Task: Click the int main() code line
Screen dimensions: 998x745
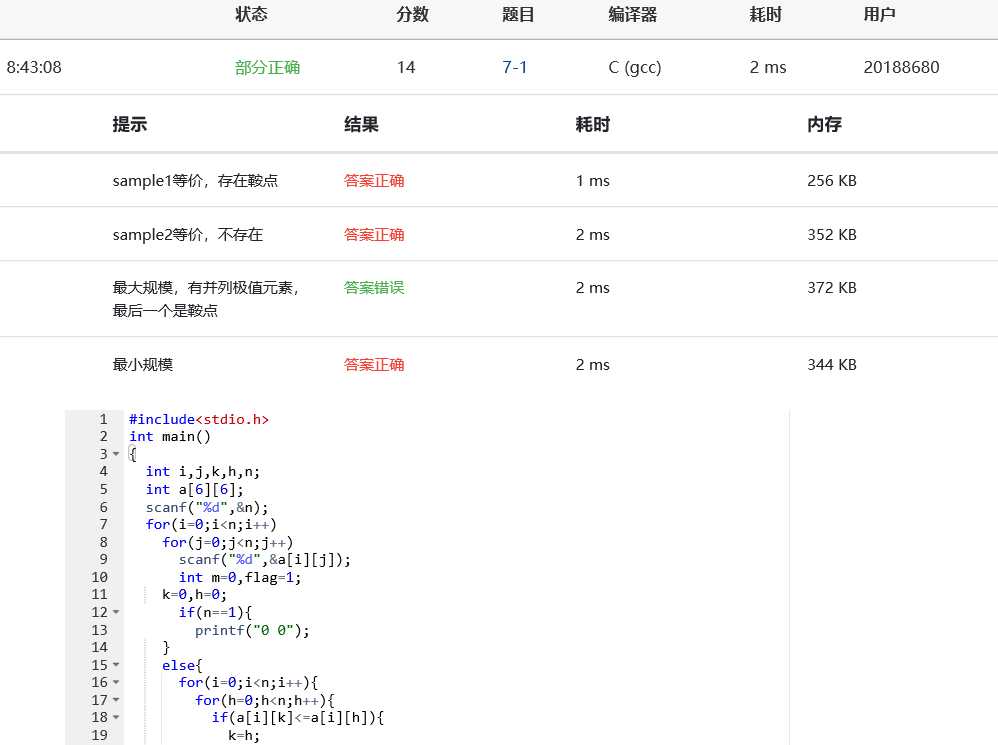Action: (x=170, y=436)
